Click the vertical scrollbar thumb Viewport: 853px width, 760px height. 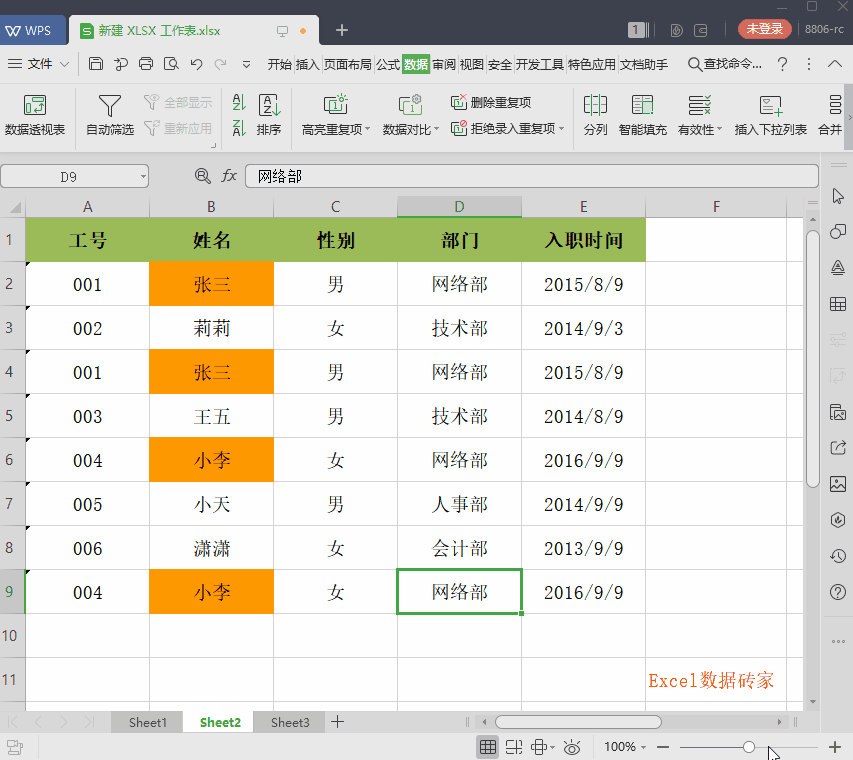coord(813,359)
